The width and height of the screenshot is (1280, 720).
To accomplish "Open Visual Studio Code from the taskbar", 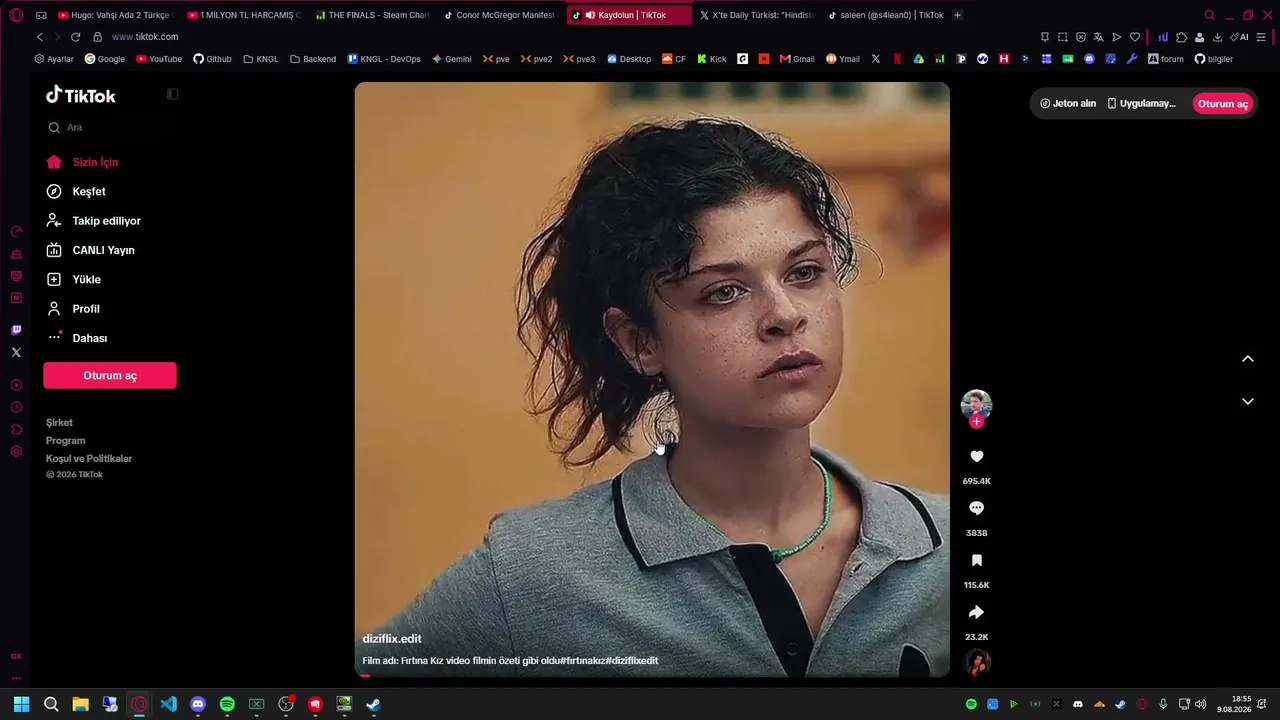I will click(168, 704).
